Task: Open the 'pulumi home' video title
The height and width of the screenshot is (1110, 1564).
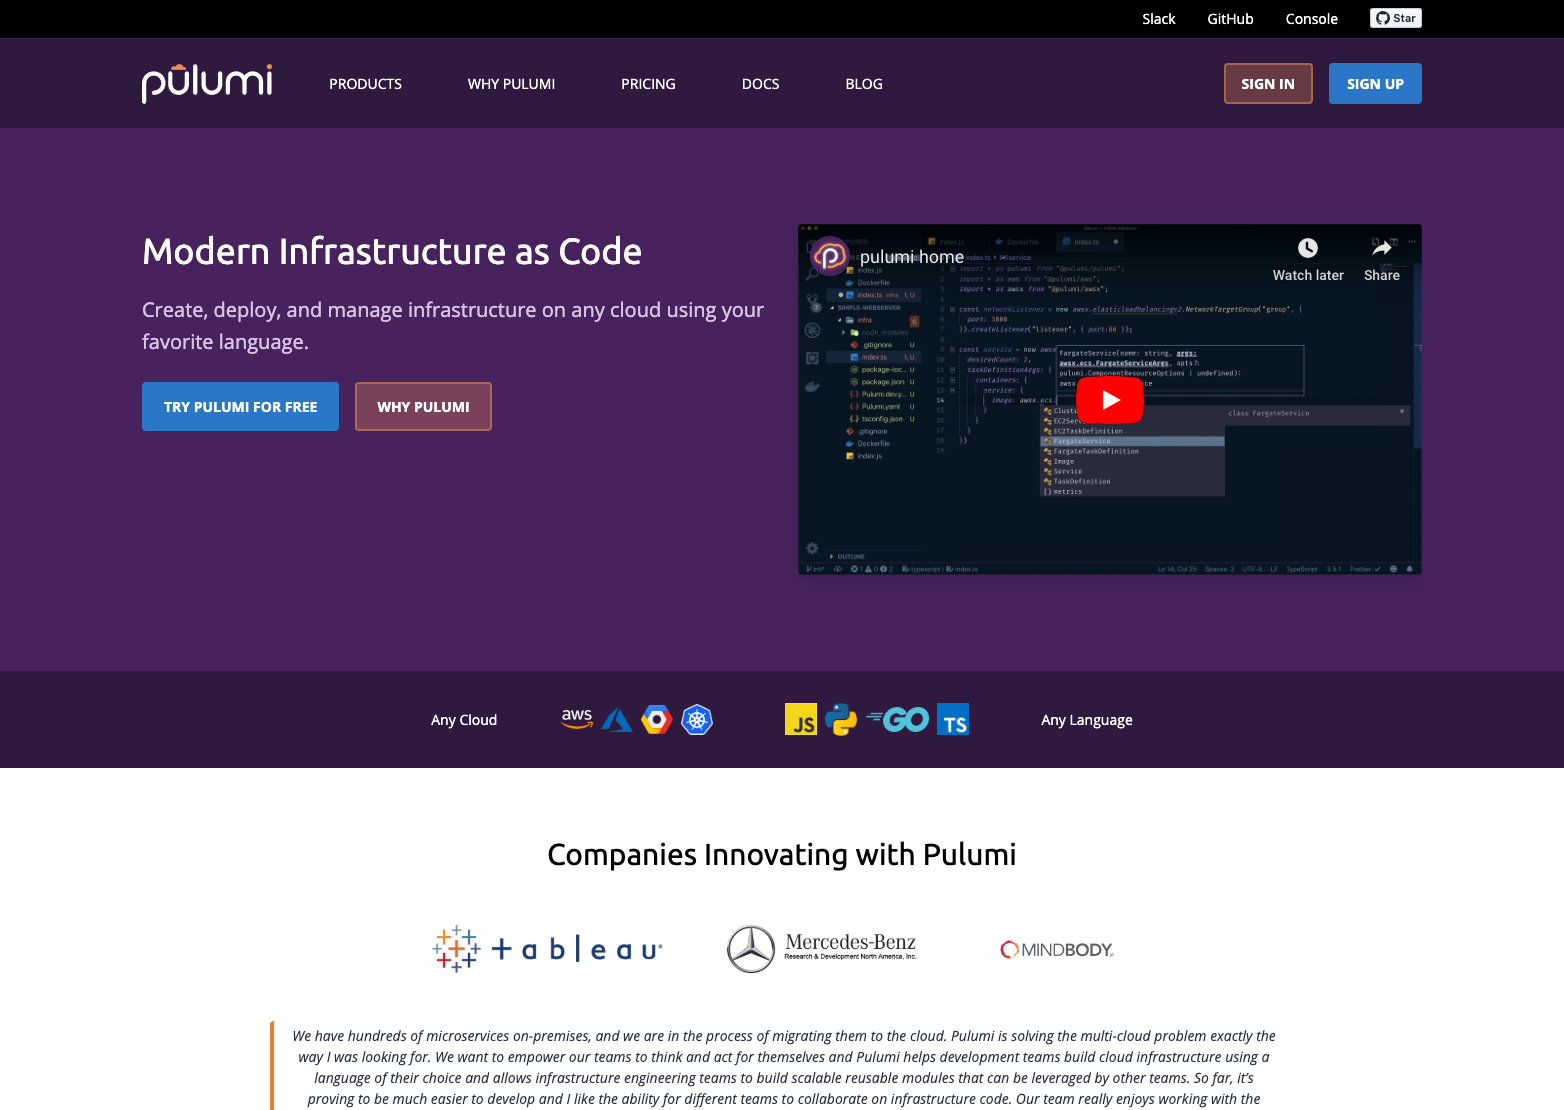Action: [911, 257]
